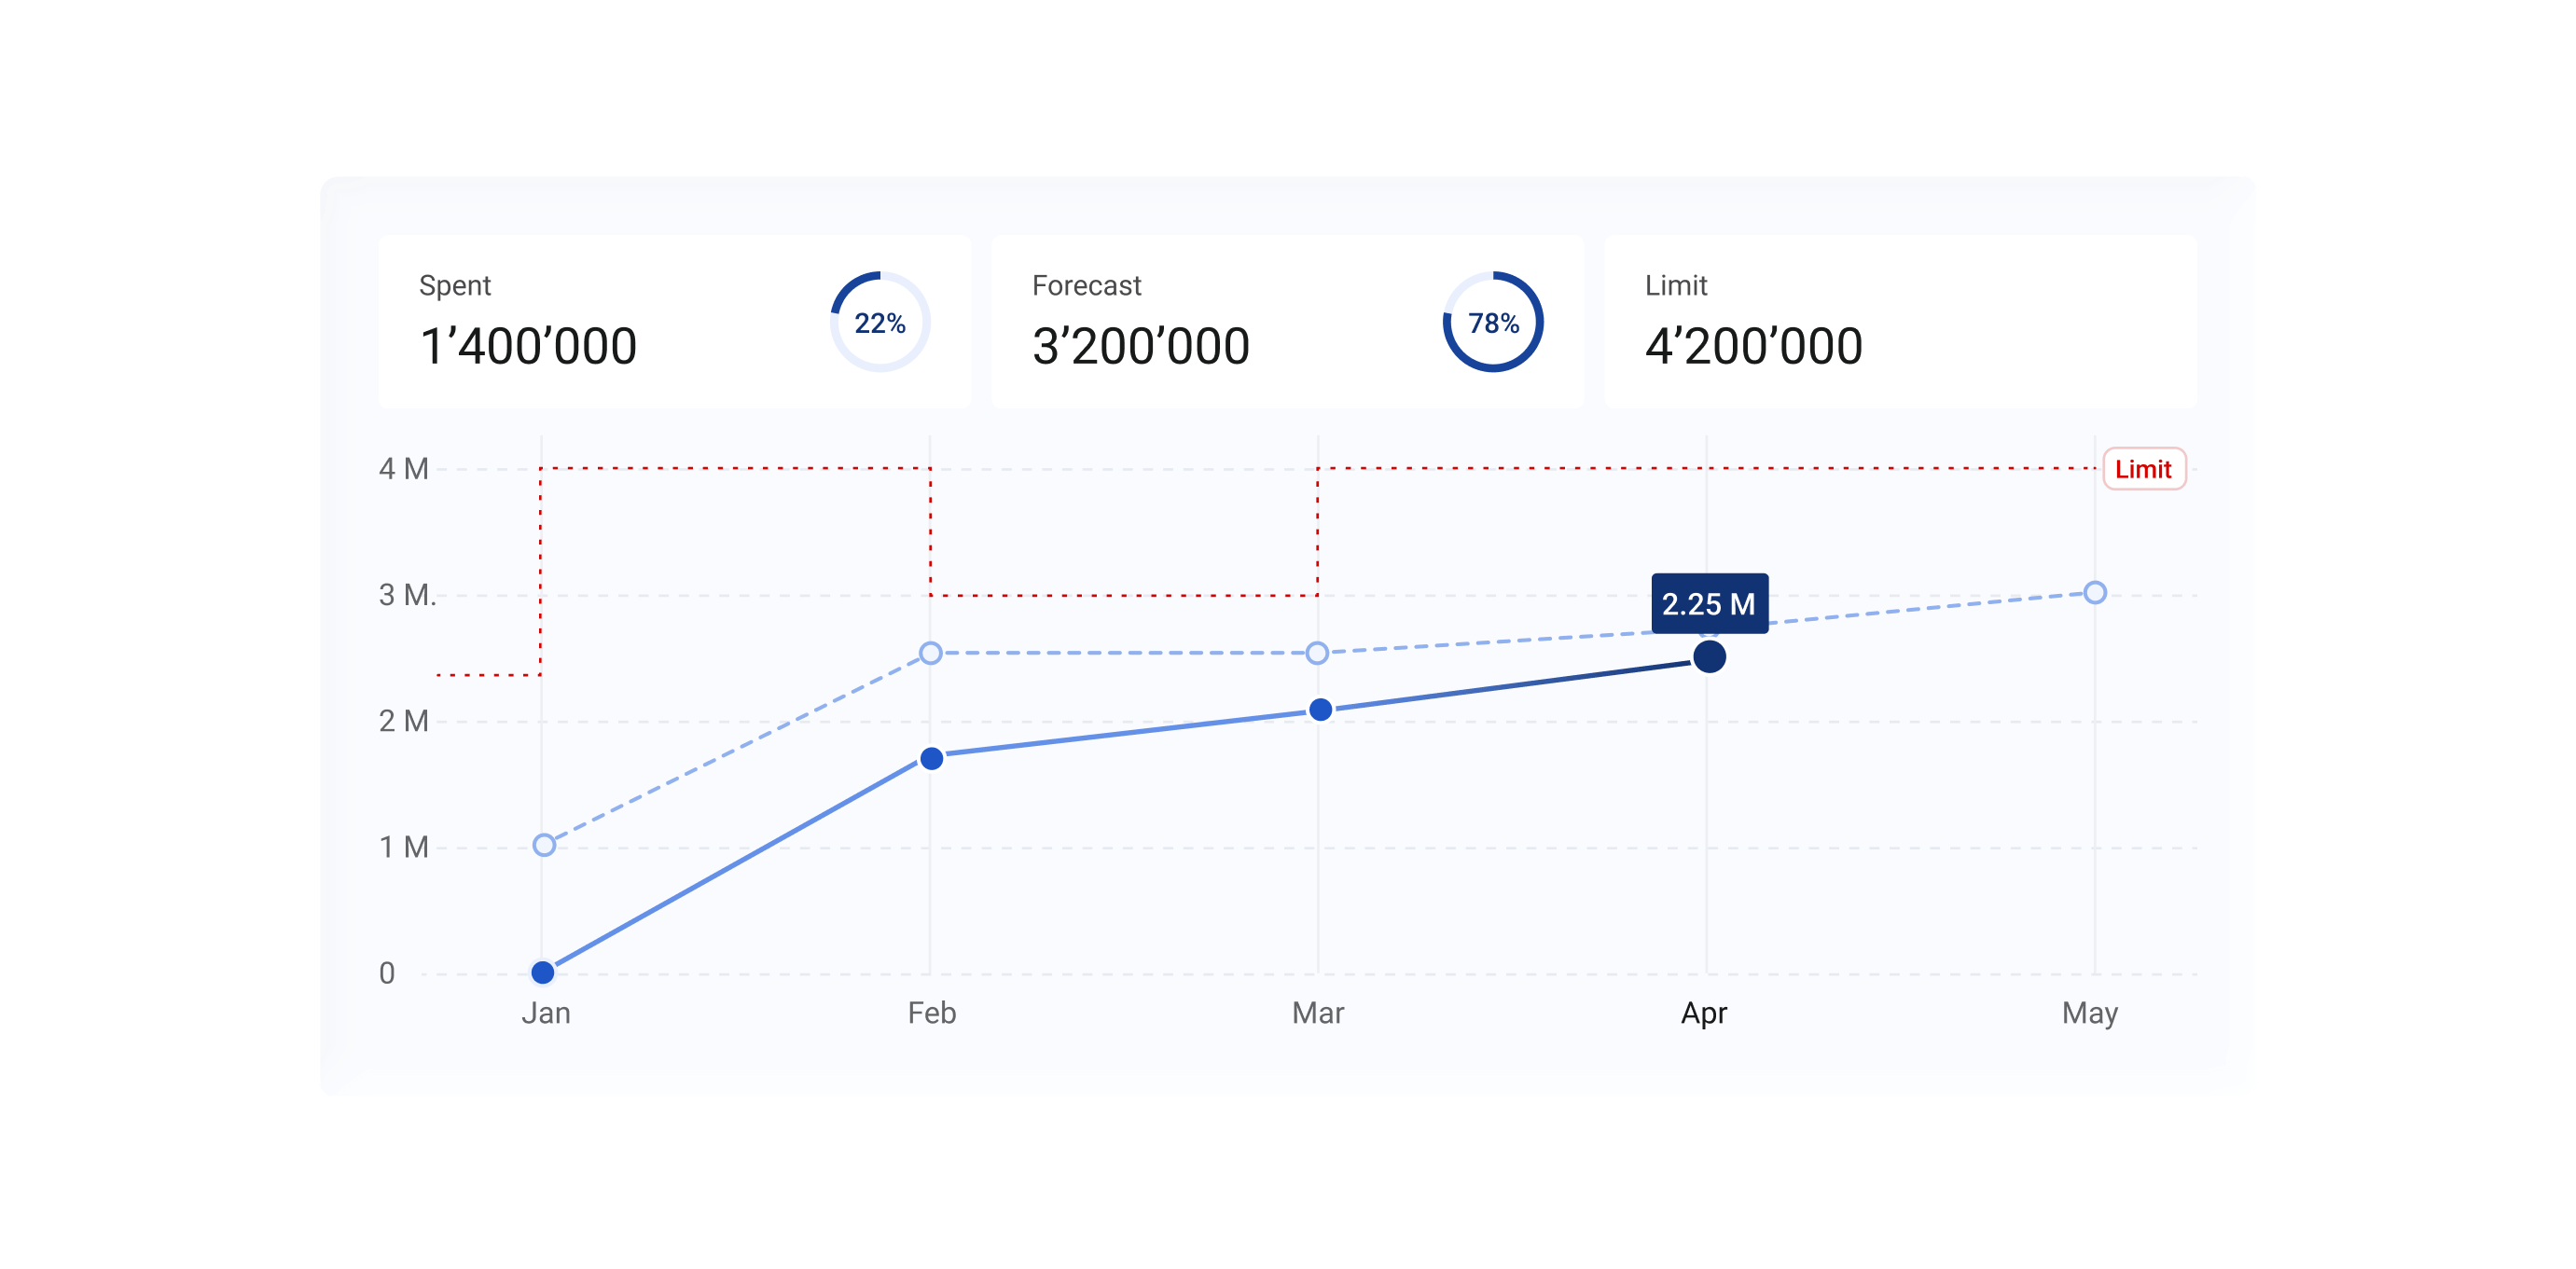Viewport: 2576px width, 1269px height.
Task: Select the highlighted April data point
Action: click(x=1709, y=657)
